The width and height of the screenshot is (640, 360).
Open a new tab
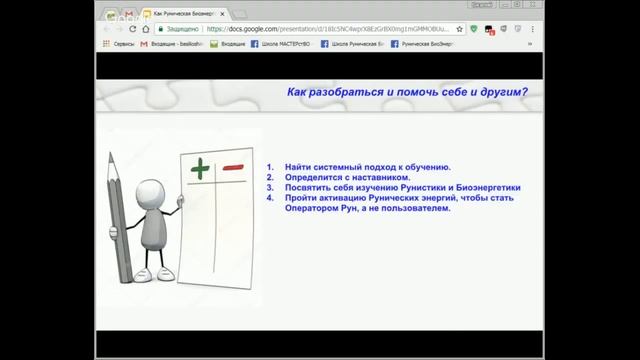(x=240, y=14)
